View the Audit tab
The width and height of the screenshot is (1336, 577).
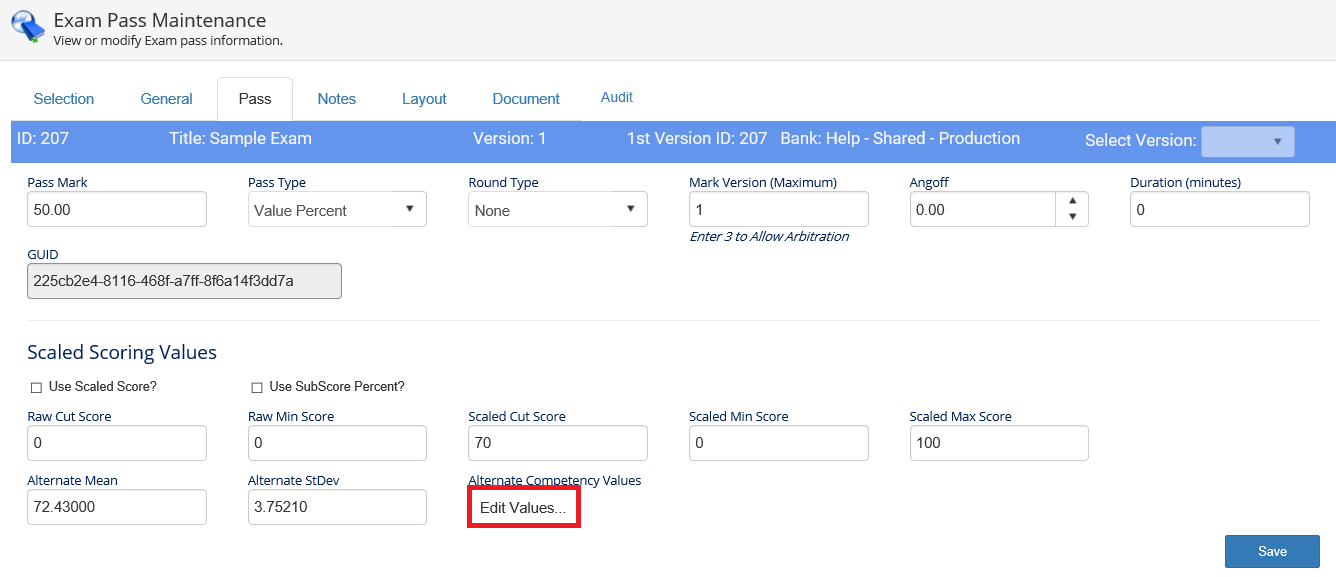tap(616, 98)
